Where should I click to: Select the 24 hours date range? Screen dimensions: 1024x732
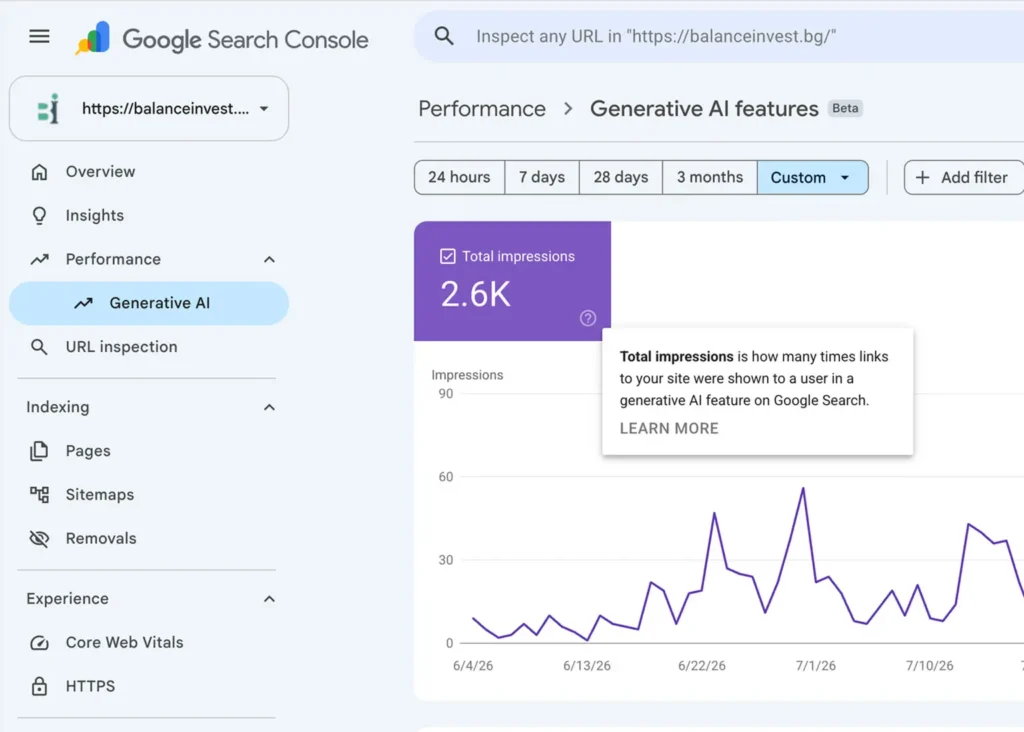tap(459, 178)
